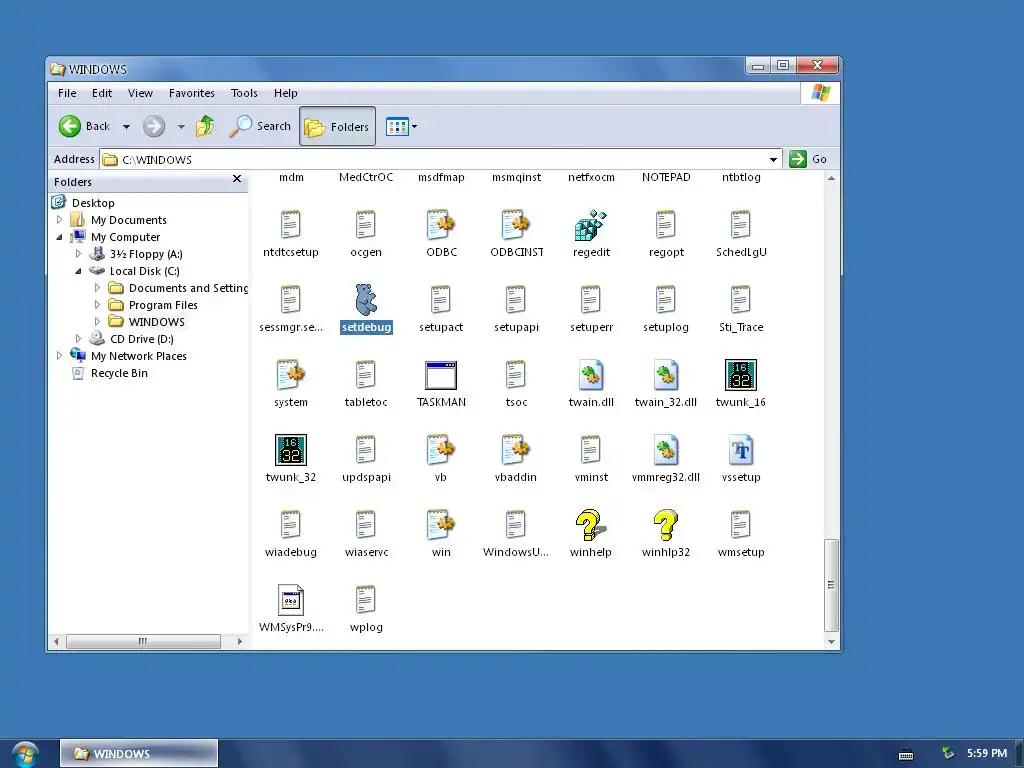Select Recycle Bin in the folder tree
The height and width of the screenshot is (768, 1024).
click(x=119, y=373)
